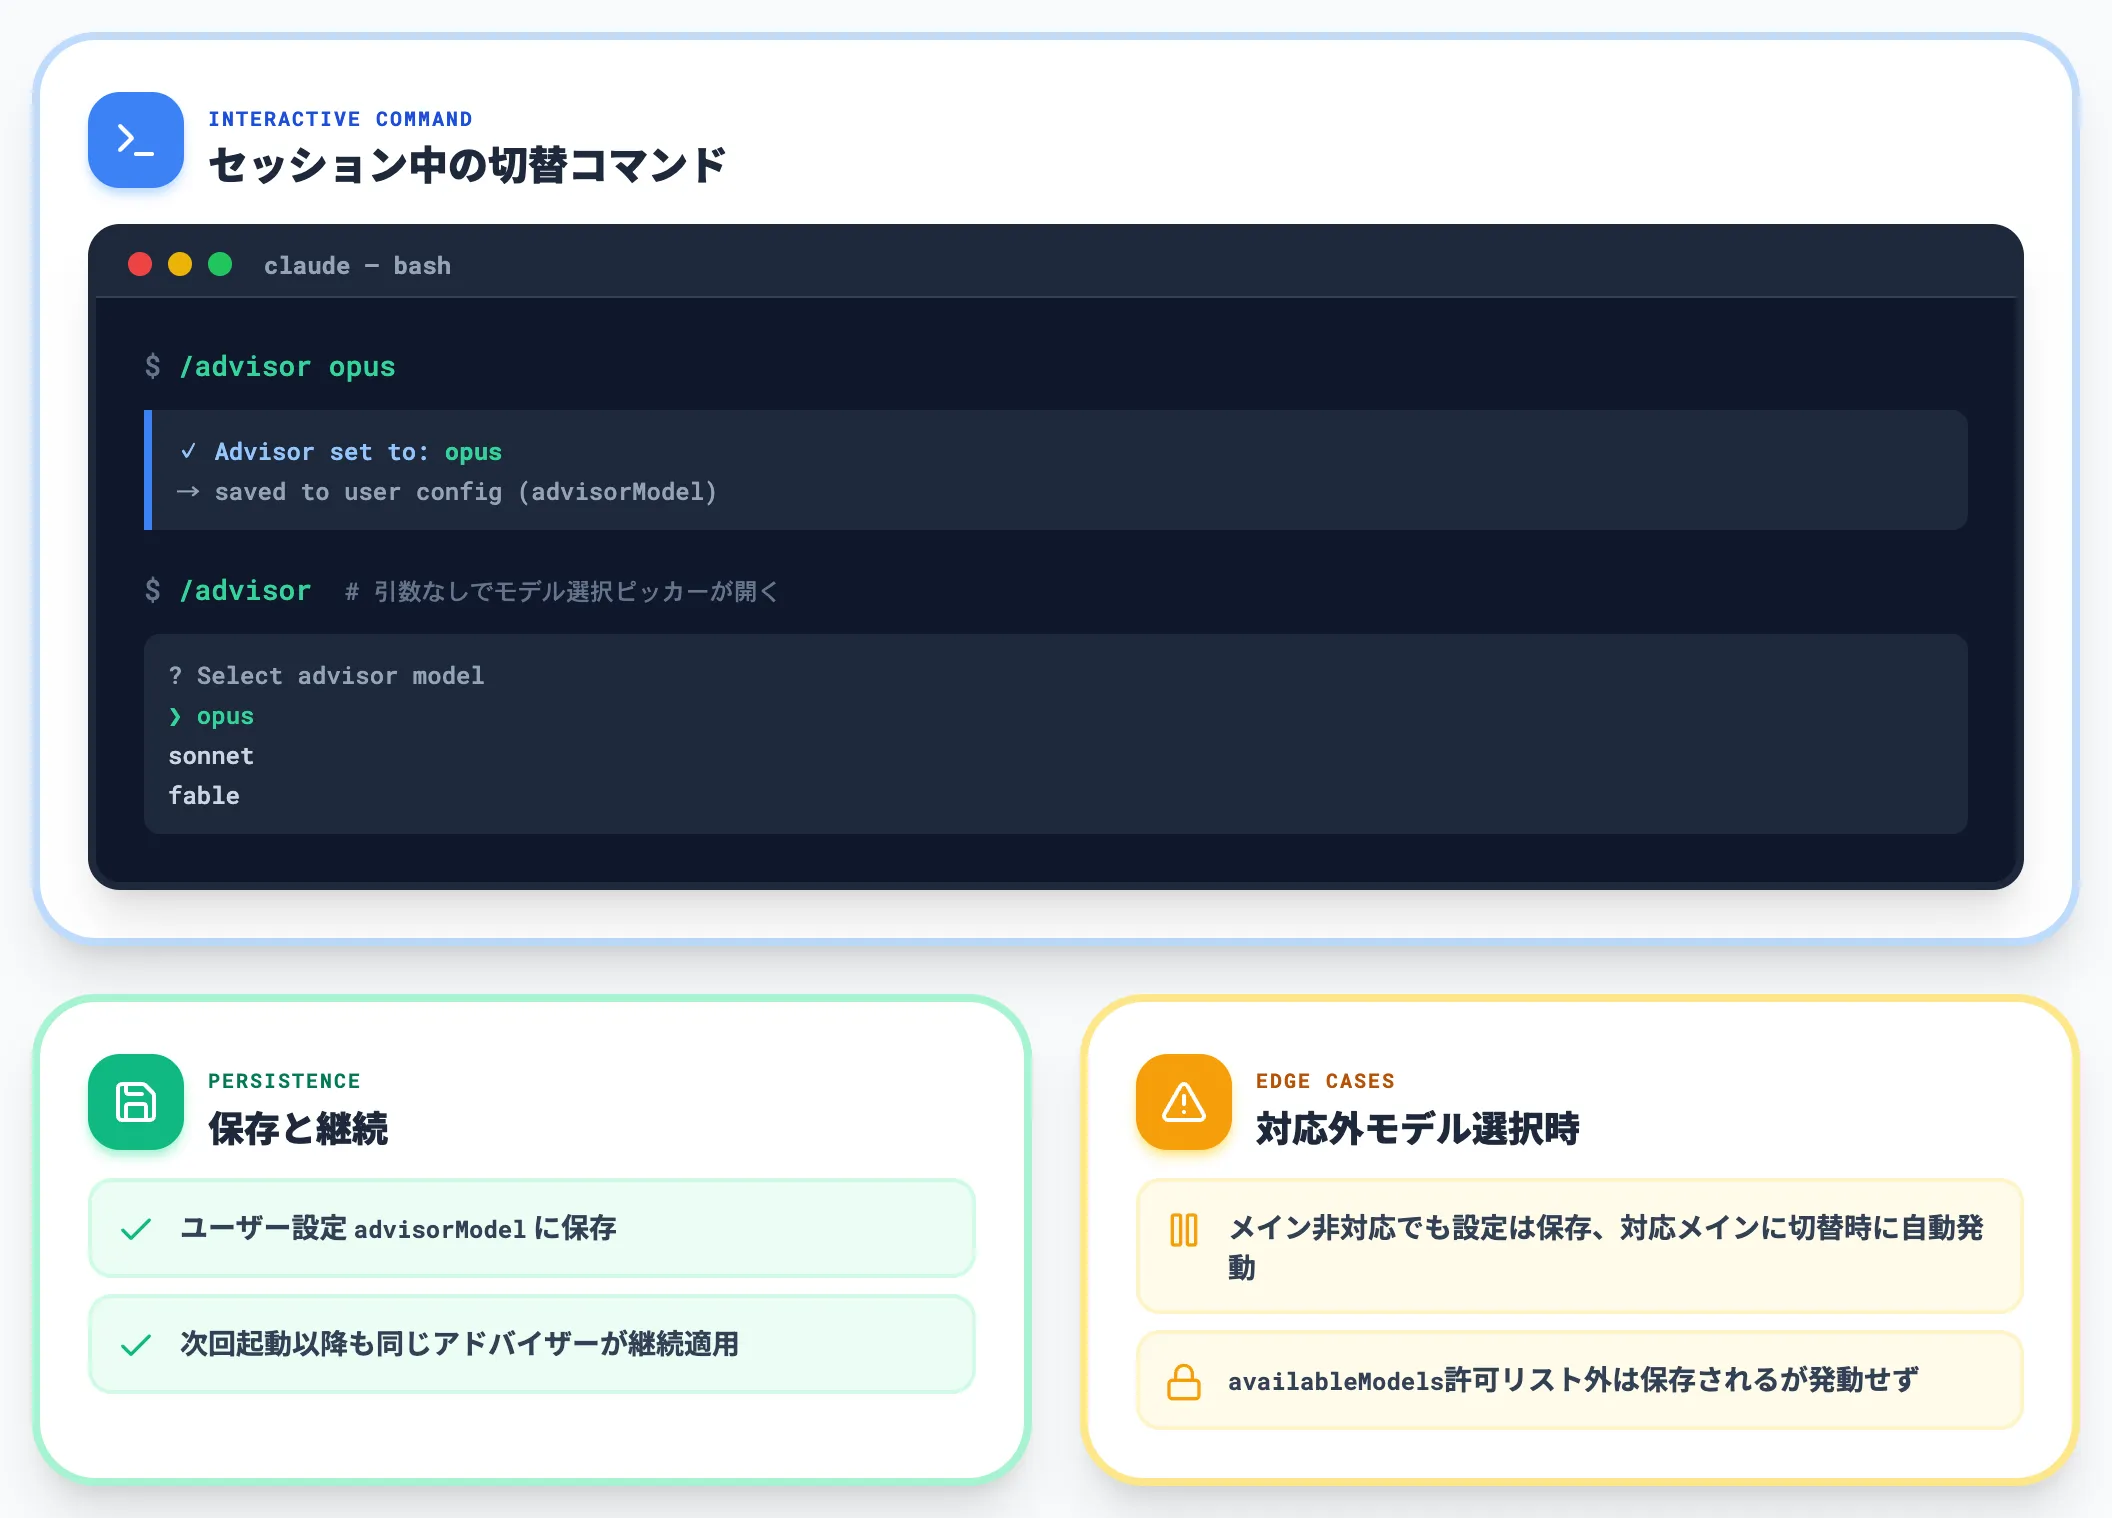Click the second '/advisor' command without arguments
Viewport: 2112px width, 1518px height.
point(245,591)
